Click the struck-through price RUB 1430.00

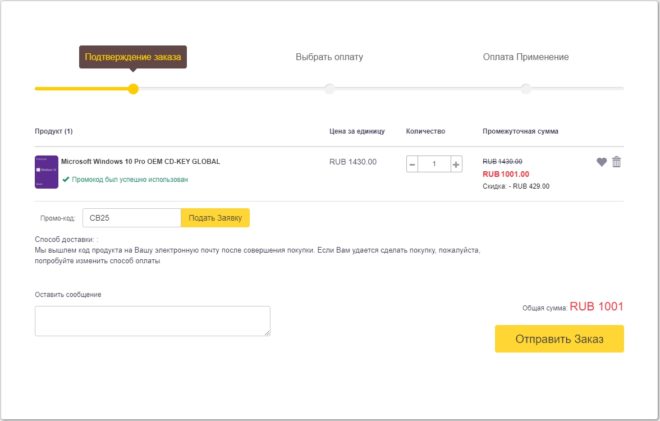503,162
